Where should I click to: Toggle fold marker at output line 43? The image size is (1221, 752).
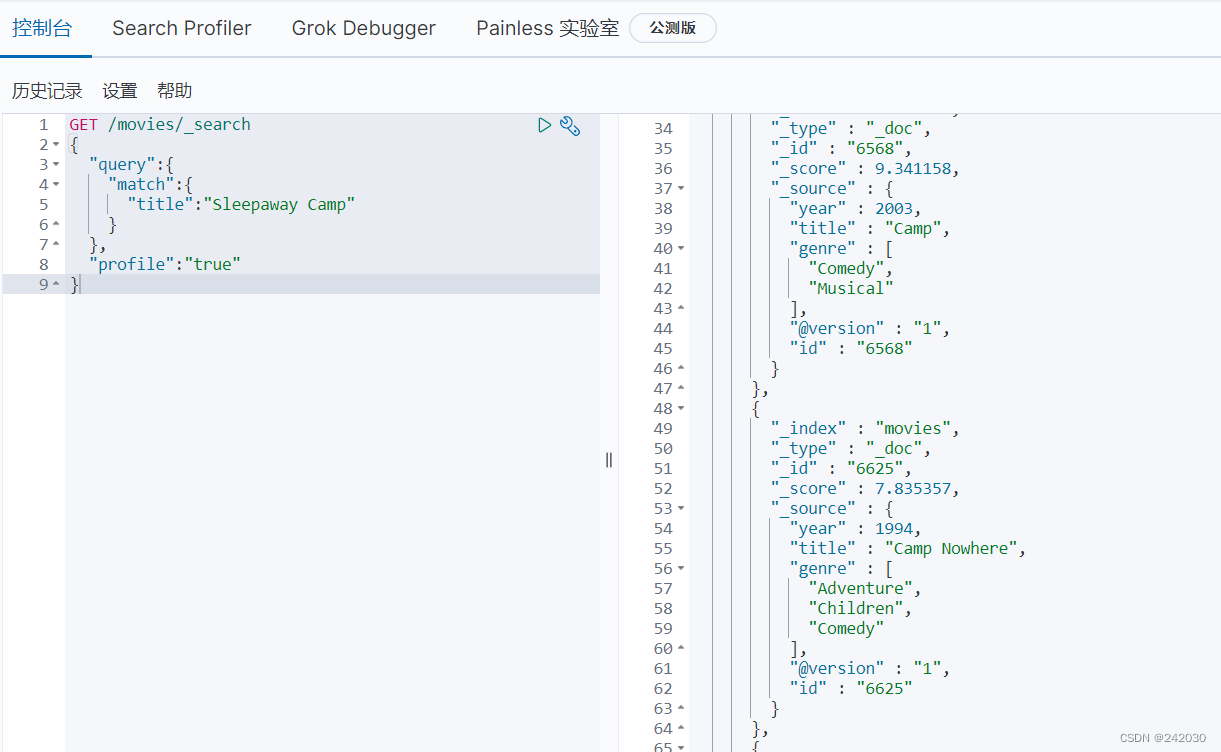point(681,309)
